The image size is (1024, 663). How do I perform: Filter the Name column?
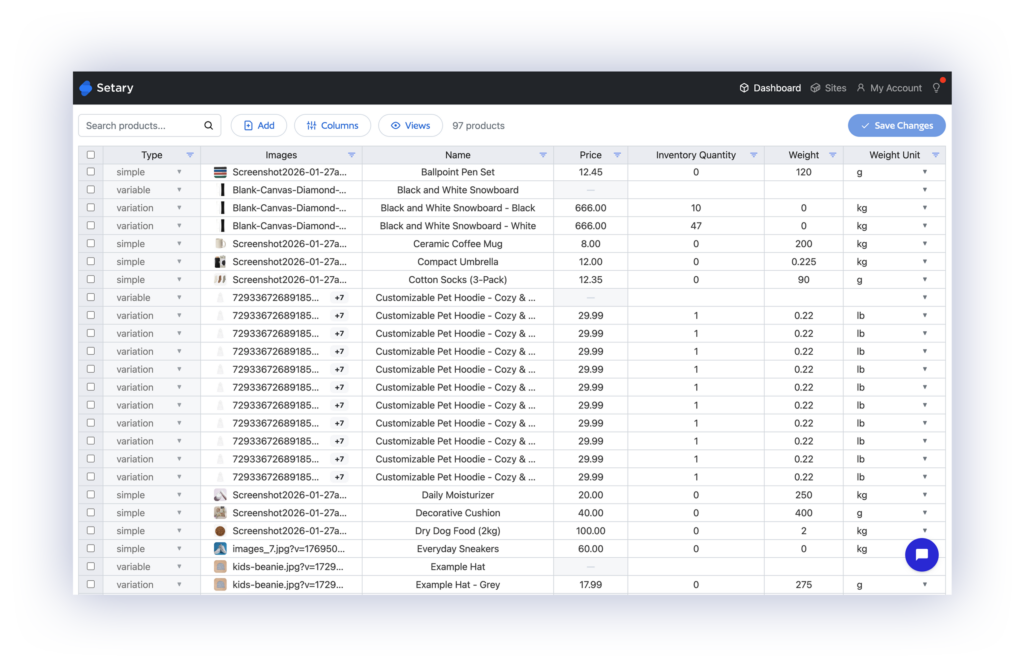(x=543, y=155)
